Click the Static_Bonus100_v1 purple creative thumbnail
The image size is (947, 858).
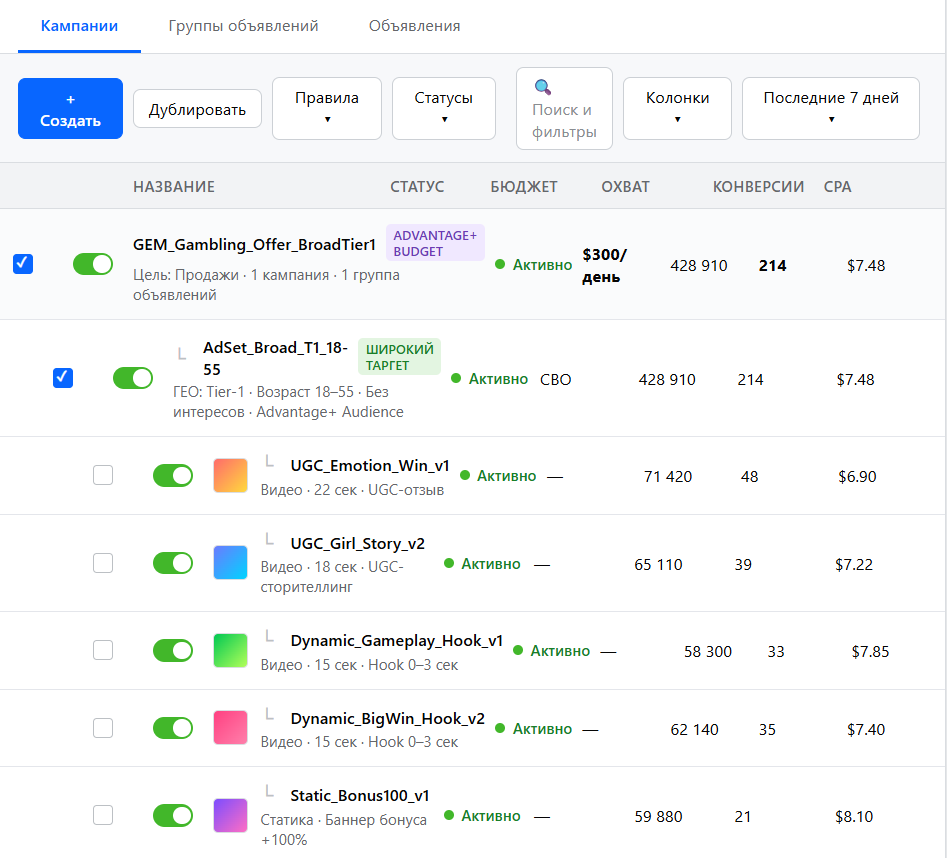tap(230, 816)
